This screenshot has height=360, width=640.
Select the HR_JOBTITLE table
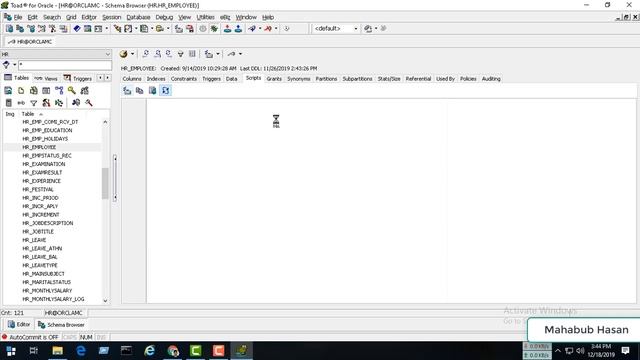tap(38, 231)
